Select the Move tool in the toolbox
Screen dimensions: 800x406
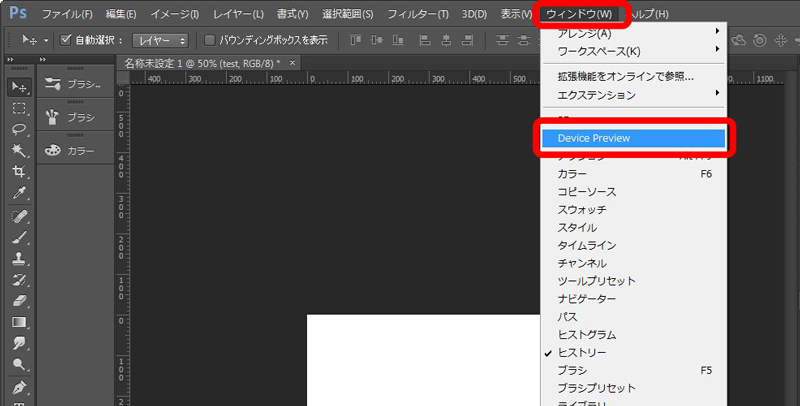[19, 87]
